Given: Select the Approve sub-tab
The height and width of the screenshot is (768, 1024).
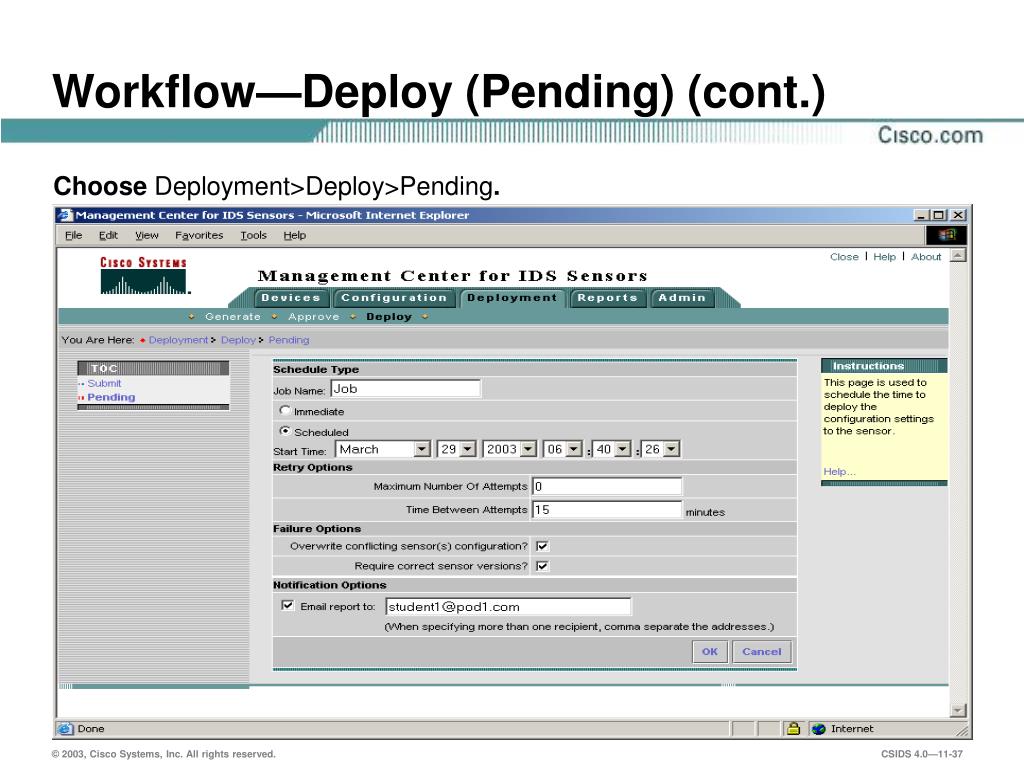Looking at the screenshot, I should pos(313,317).
